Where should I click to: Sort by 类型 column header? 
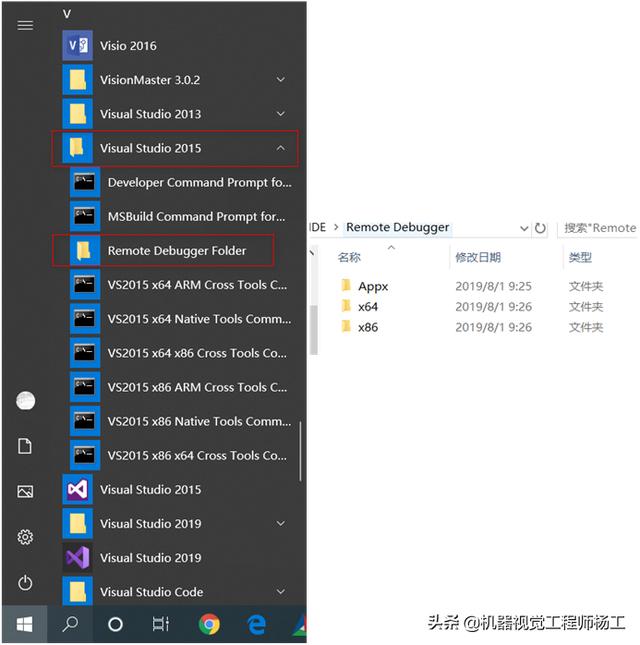click(x=580, y=258)
